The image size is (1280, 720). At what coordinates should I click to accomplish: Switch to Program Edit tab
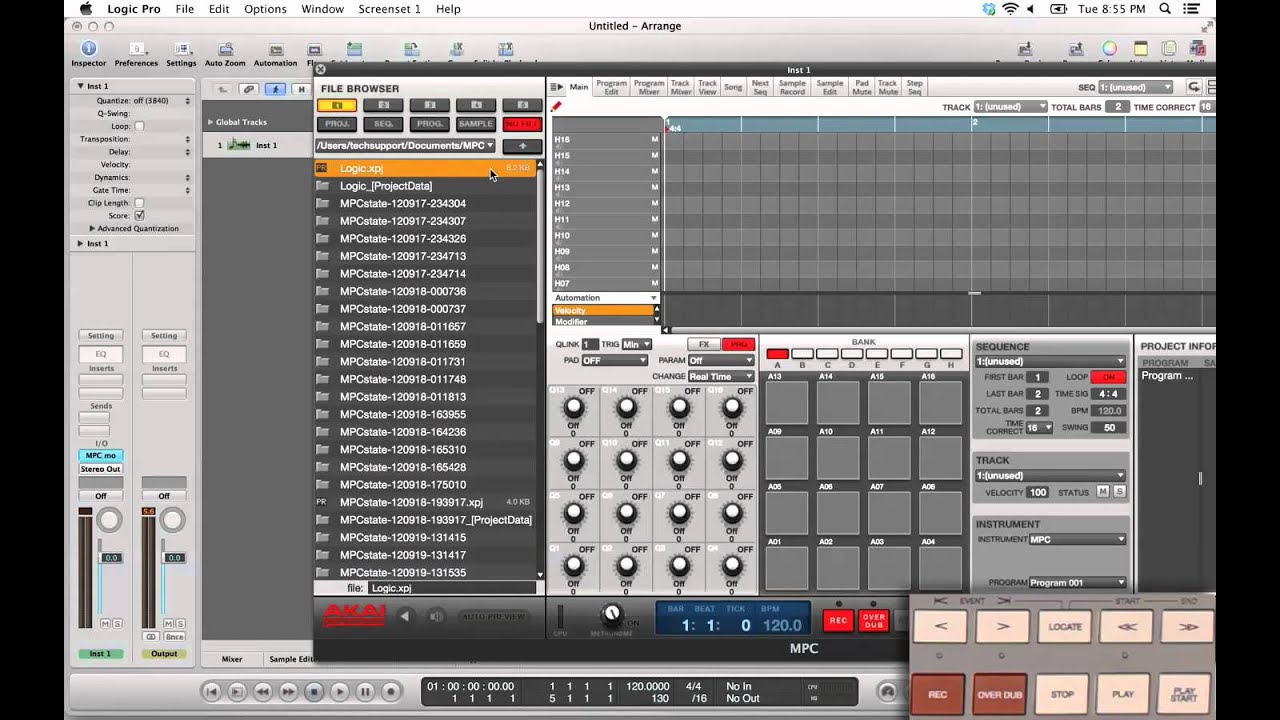611,87
